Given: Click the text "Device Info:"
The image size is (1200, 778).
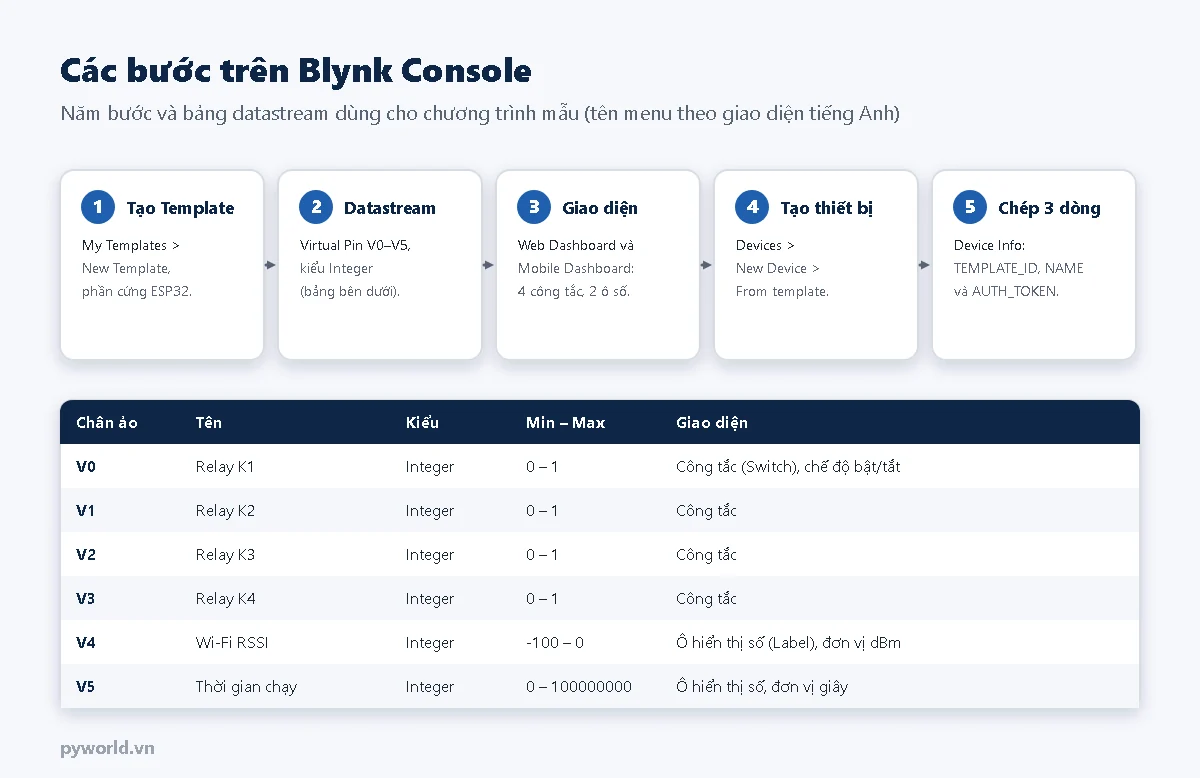Looking at the screenshot, I should 990,245.
